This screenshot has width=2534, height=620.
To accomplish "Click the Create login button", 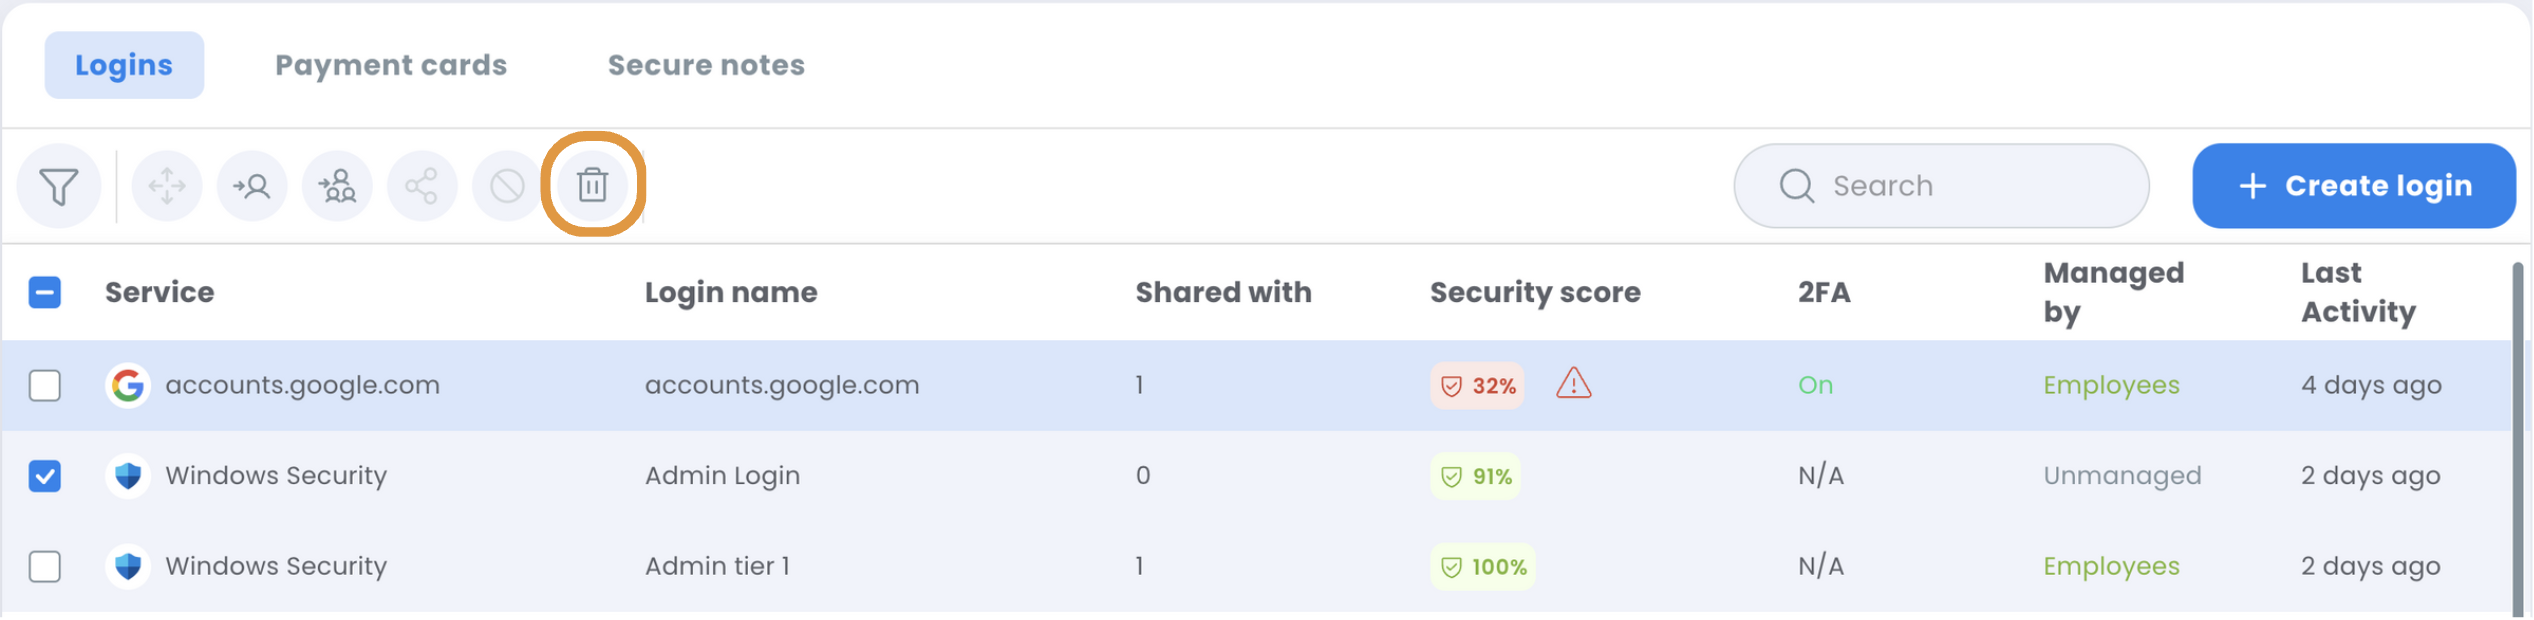I will point(2355,186).
